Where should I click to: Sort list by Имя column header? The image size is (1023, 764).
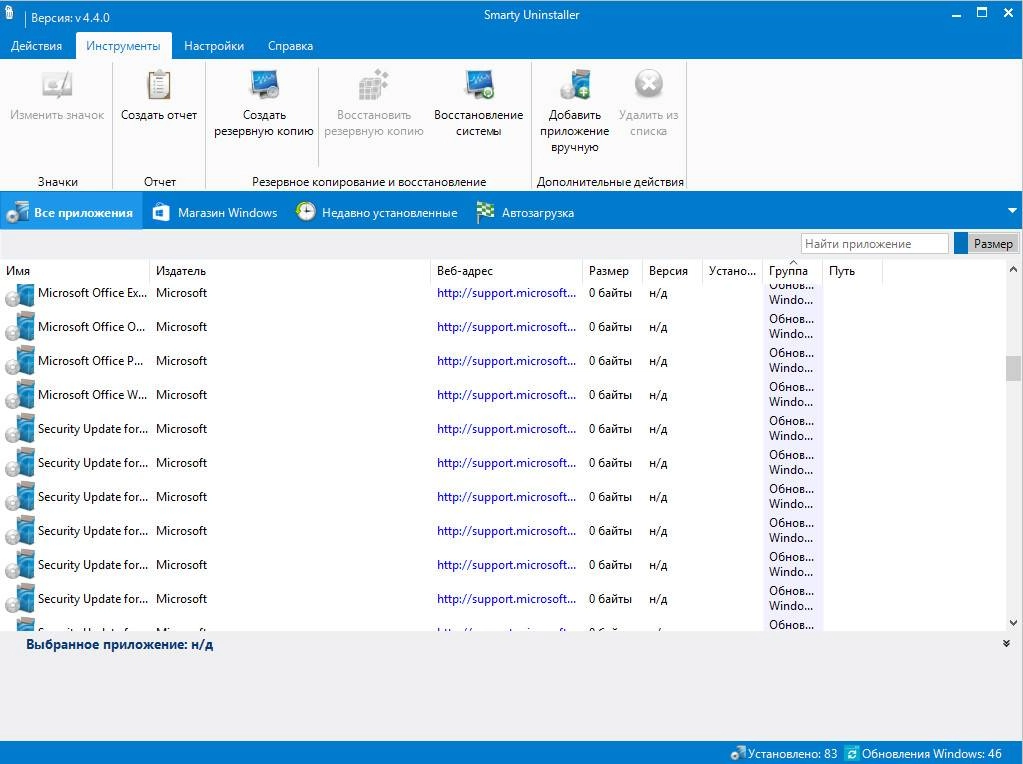tap(75, 271)
